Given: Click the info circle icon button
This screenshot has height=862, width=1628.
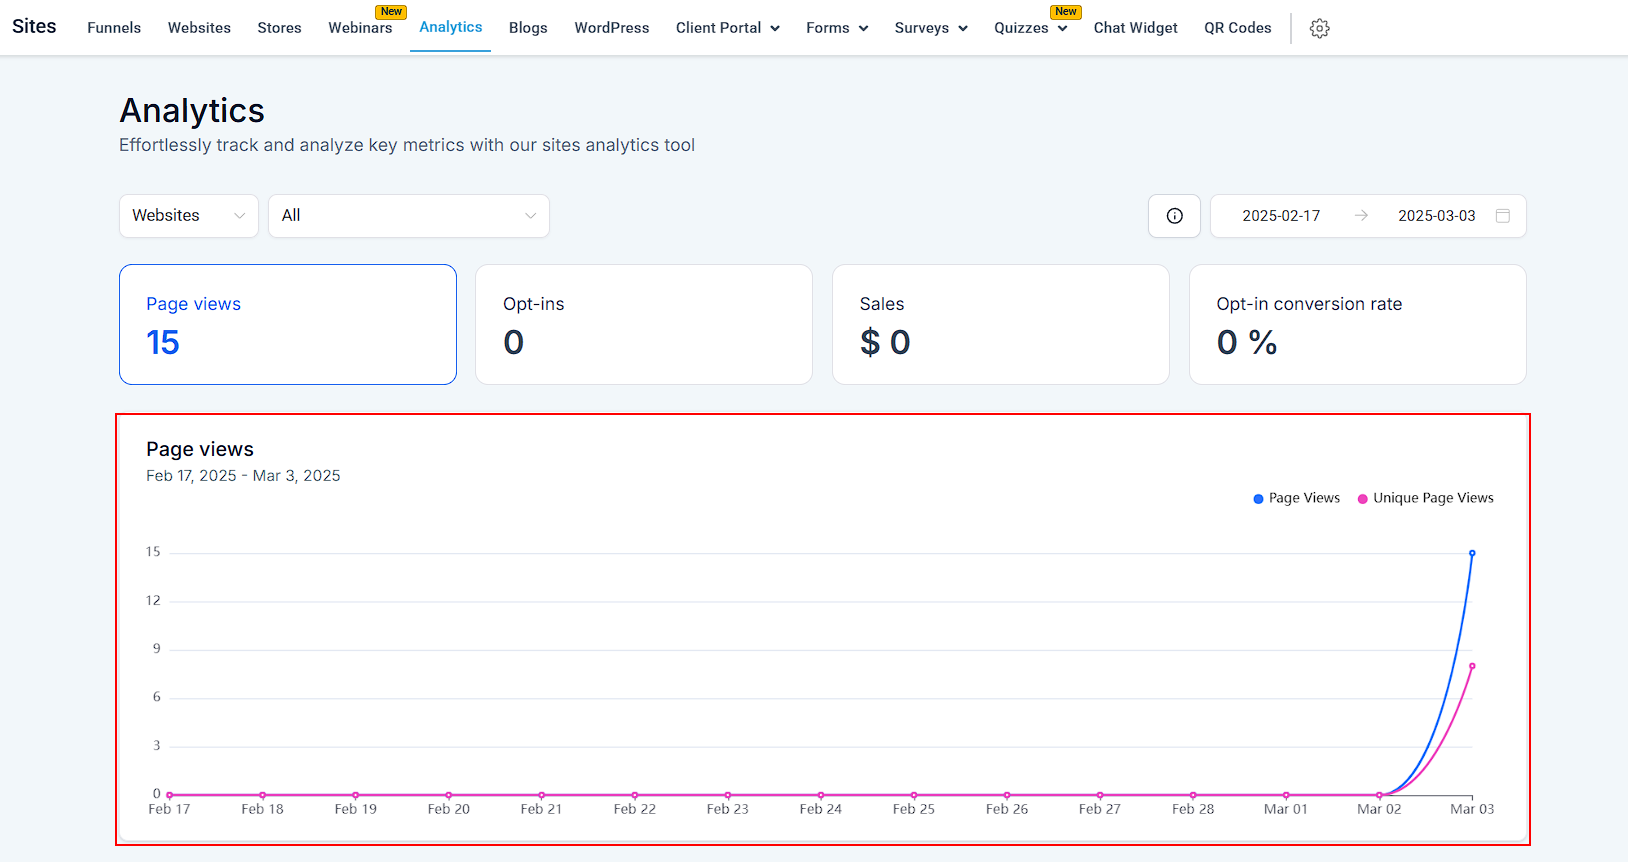Looking at the screenshot, I should click(x=1174, y=216).
